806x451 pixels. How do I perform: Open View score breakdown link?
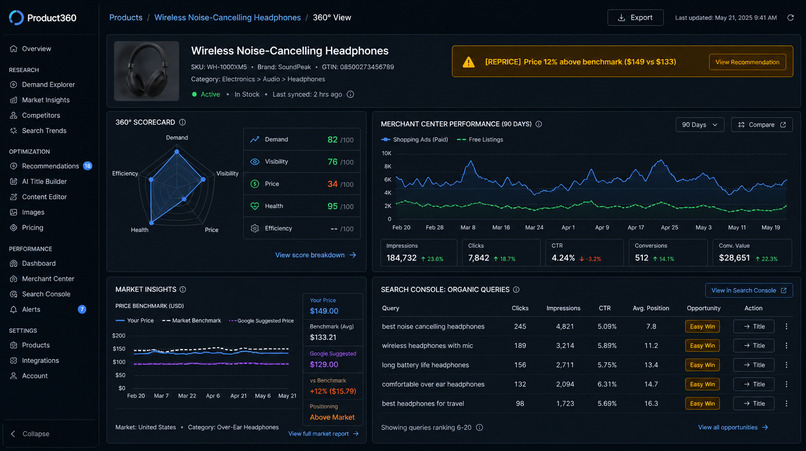tap(316, 255)
